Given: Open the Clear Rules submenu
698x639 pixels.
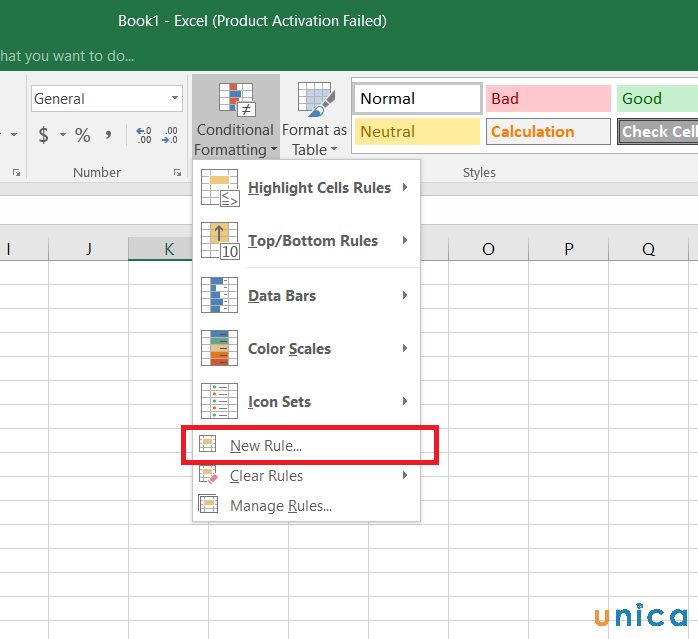Looking at the screenshot, I should pos(266,476).
